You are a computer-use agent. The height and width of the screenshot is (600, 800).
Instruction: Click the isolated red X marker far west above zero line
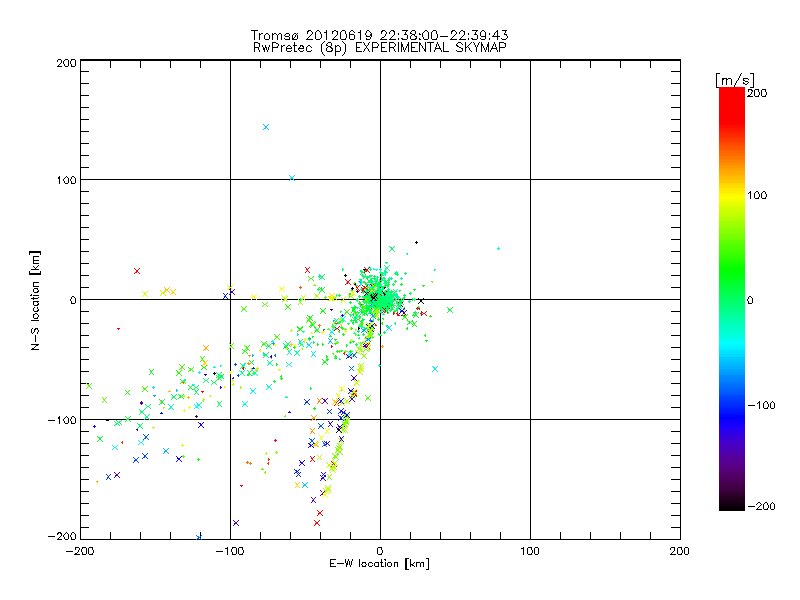[x=137, y=271]
